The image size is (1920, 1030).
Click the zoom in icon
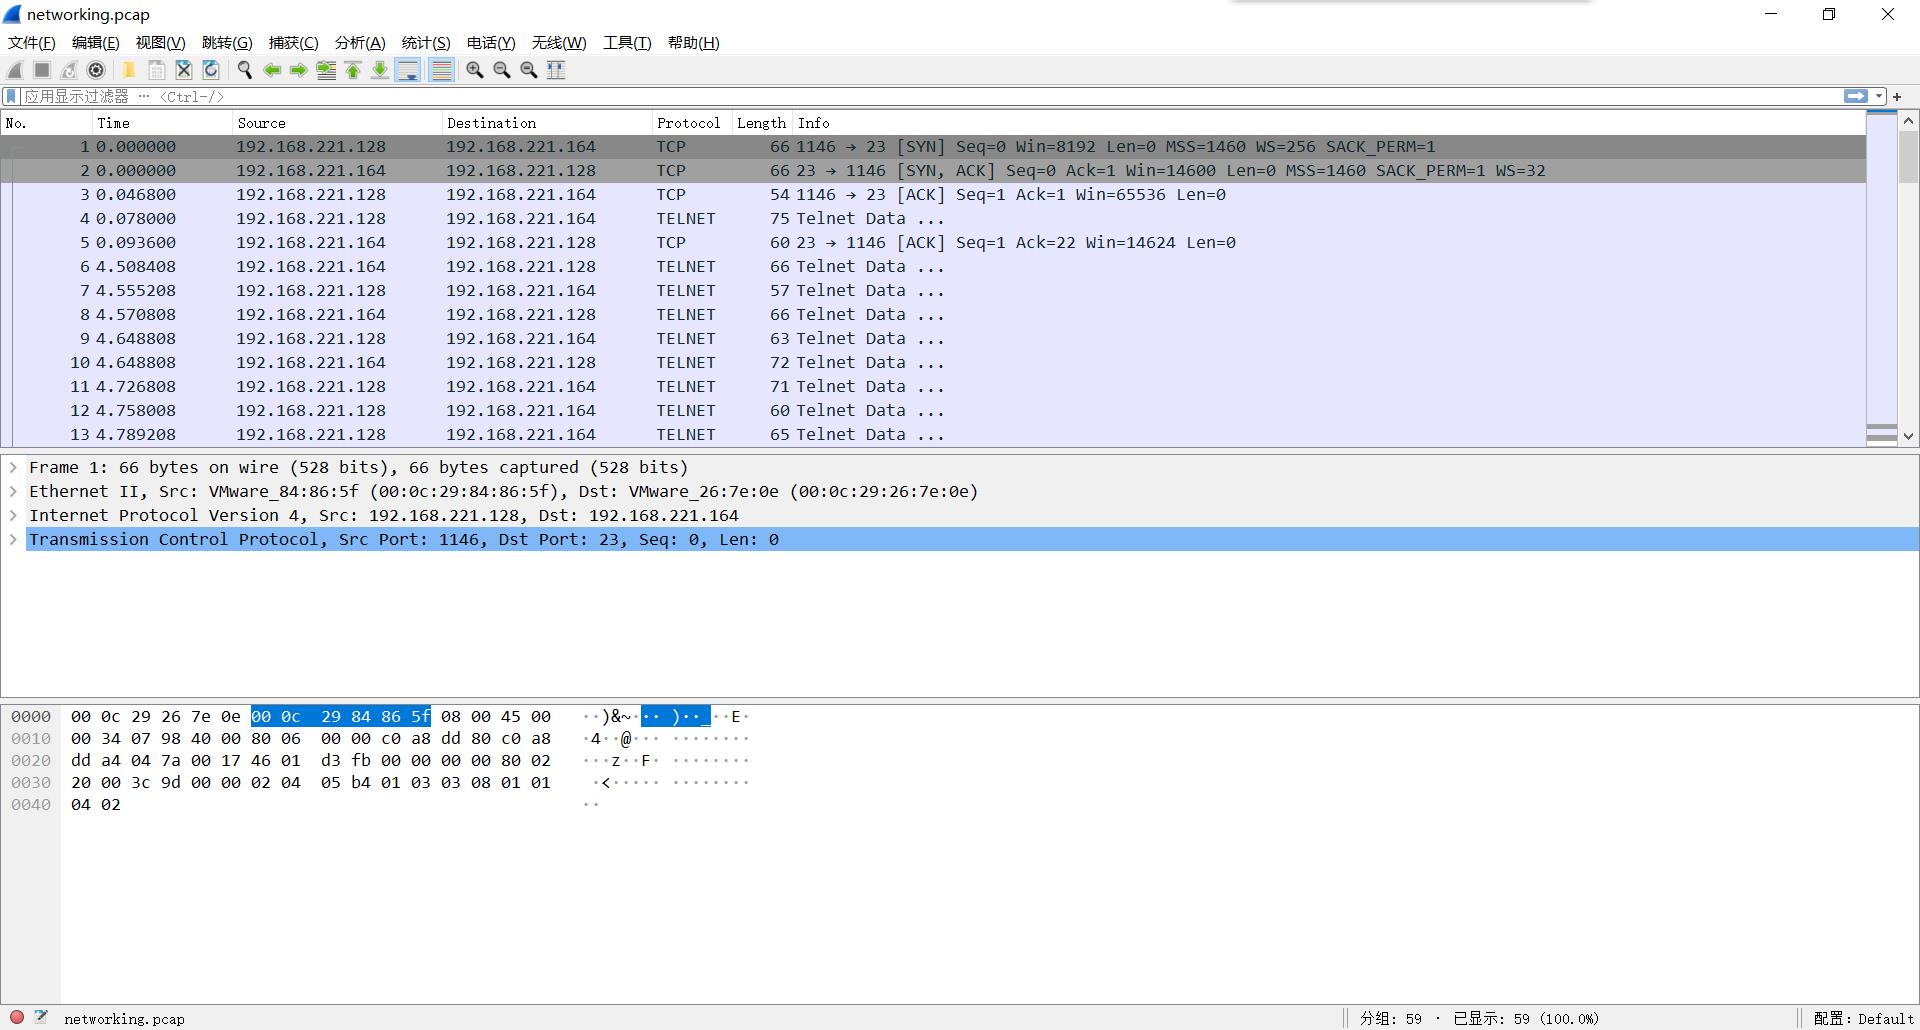point(474,70)
